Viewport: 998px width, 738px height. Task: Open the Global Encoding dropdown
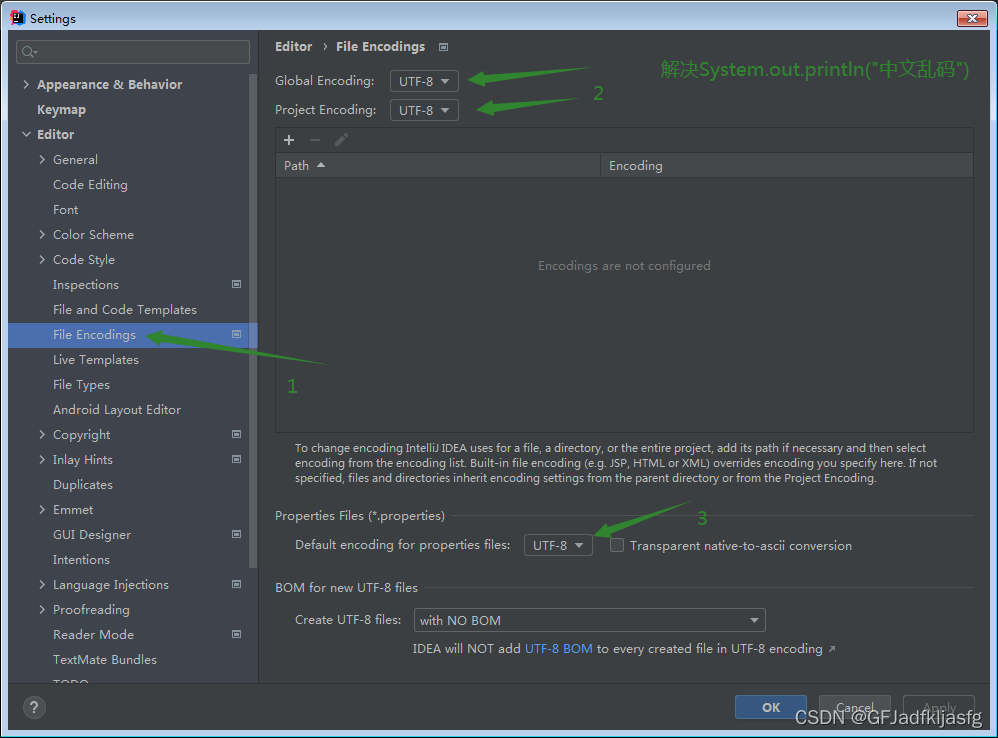424,81
